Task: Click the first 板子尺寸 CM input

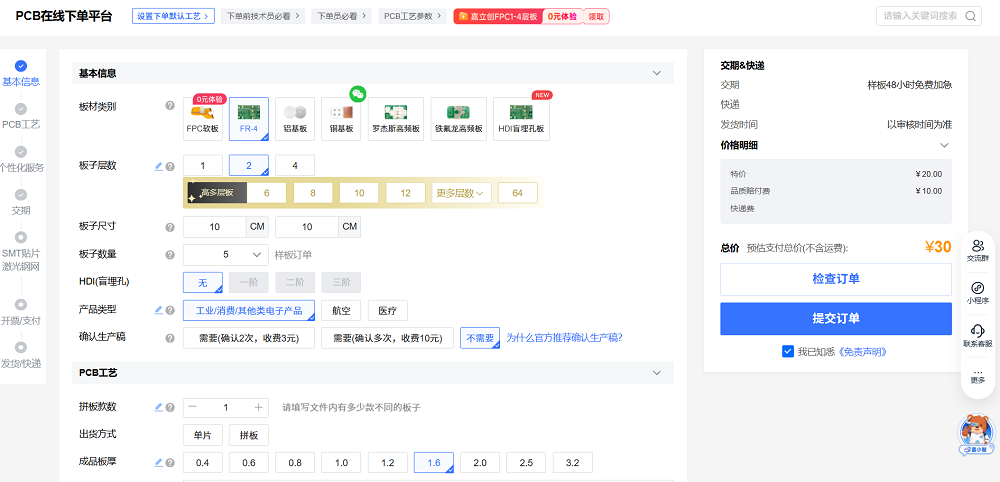Action: (214, 227)
